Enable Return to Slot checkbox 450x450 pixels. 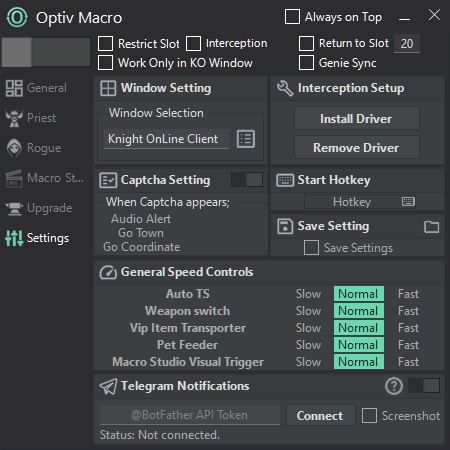pyautogui.click(x=306, y=43)
